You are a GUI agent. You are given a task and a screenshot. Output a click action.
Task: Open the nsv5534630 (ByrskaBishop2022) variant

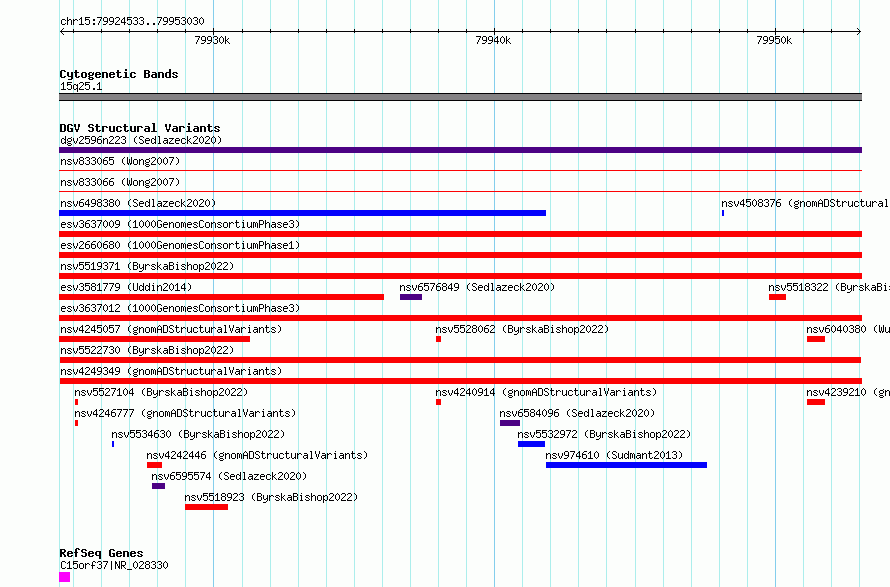pyautogui.click(x=198, y=434)
